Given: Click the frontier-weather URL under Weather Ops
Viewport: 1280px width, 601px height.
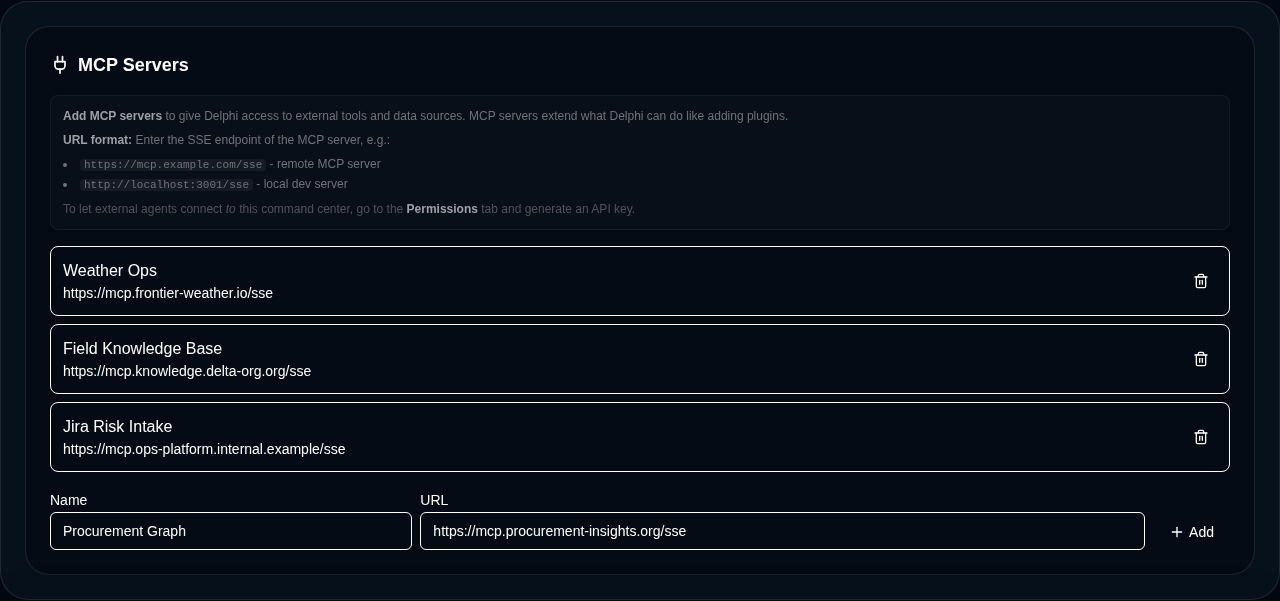Looking at the screenshot, I should [x=167, y=293].
